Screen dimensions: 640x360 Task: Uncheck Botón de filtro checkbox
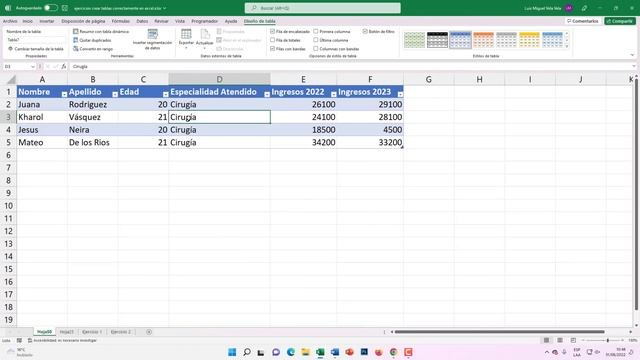[x=365, y=31]
